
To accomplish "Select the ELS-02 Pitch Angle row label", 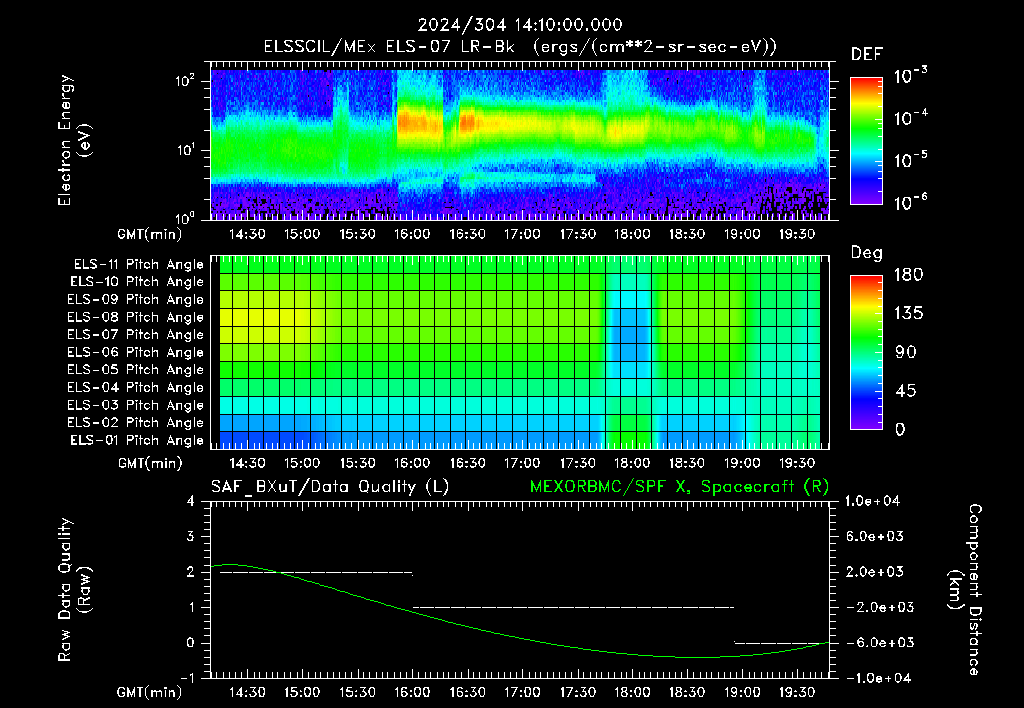I will tap(135, 423).
